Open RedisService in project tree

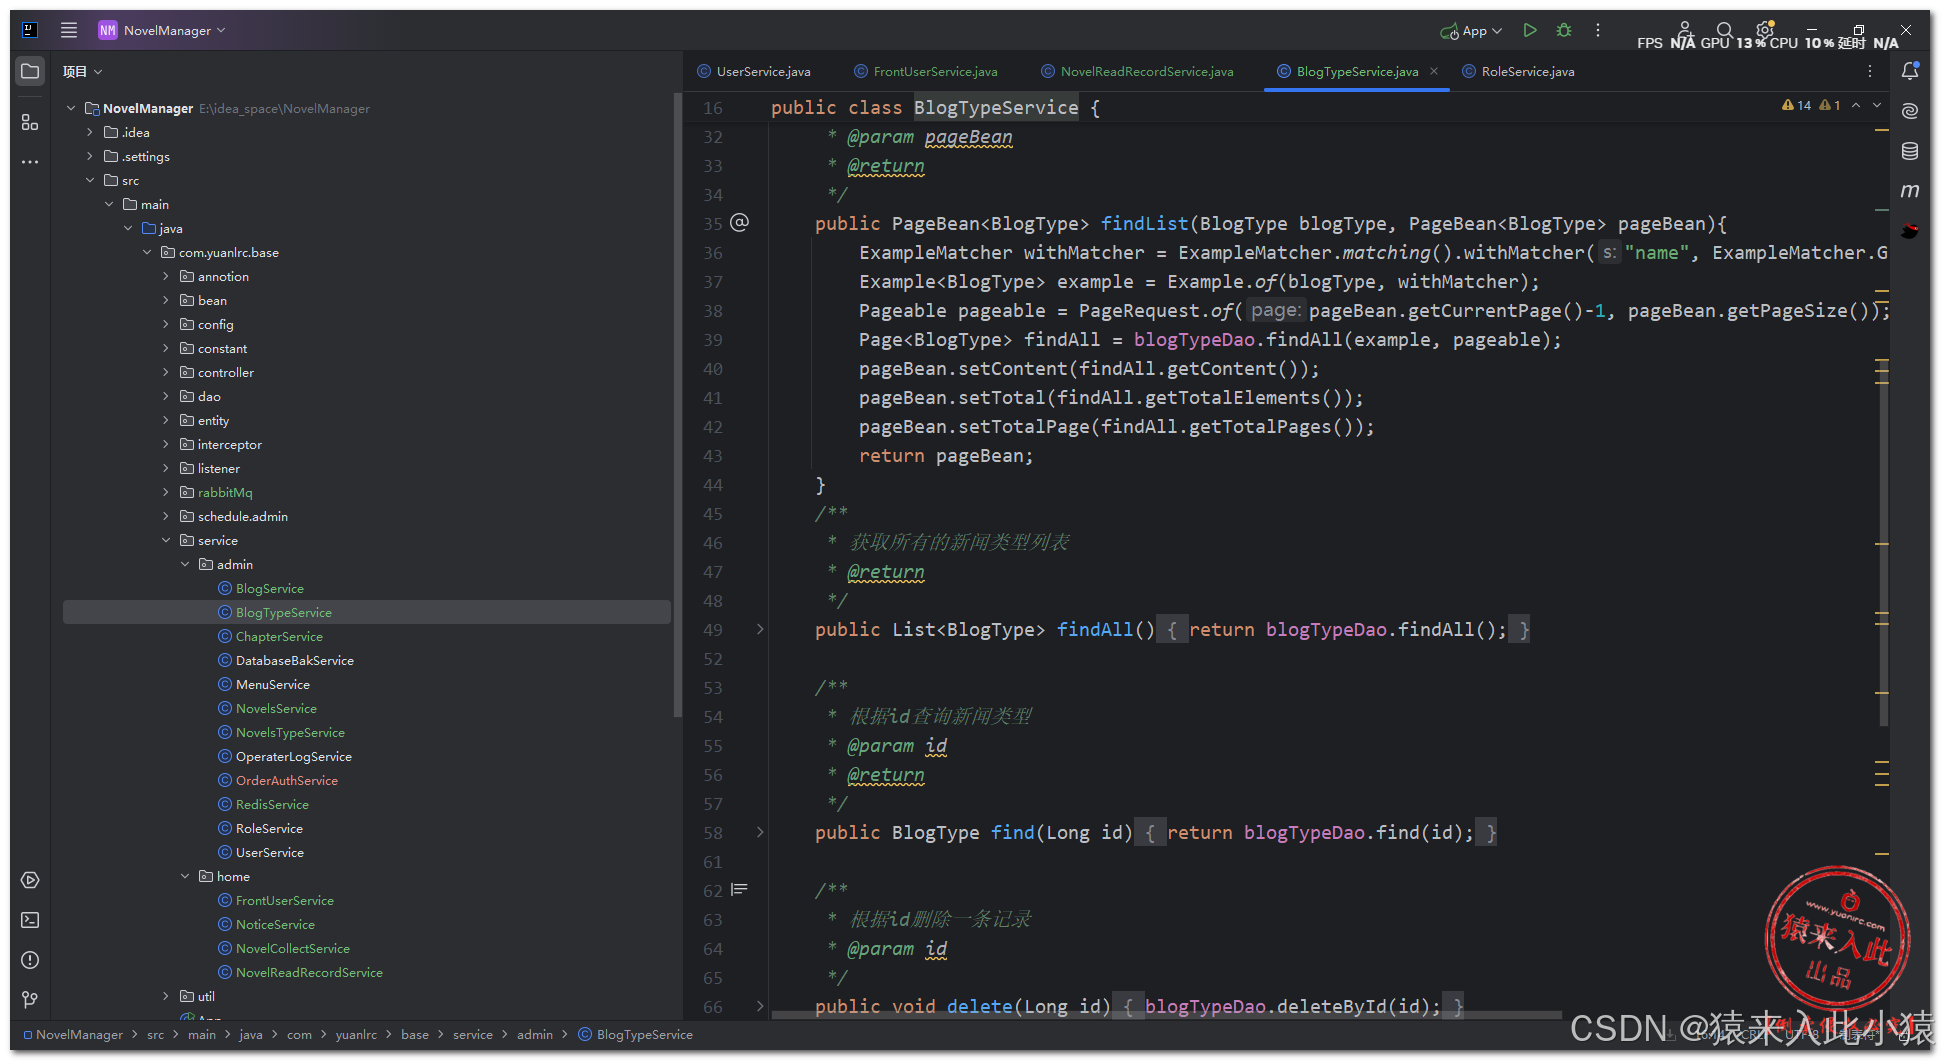[272, 804]
